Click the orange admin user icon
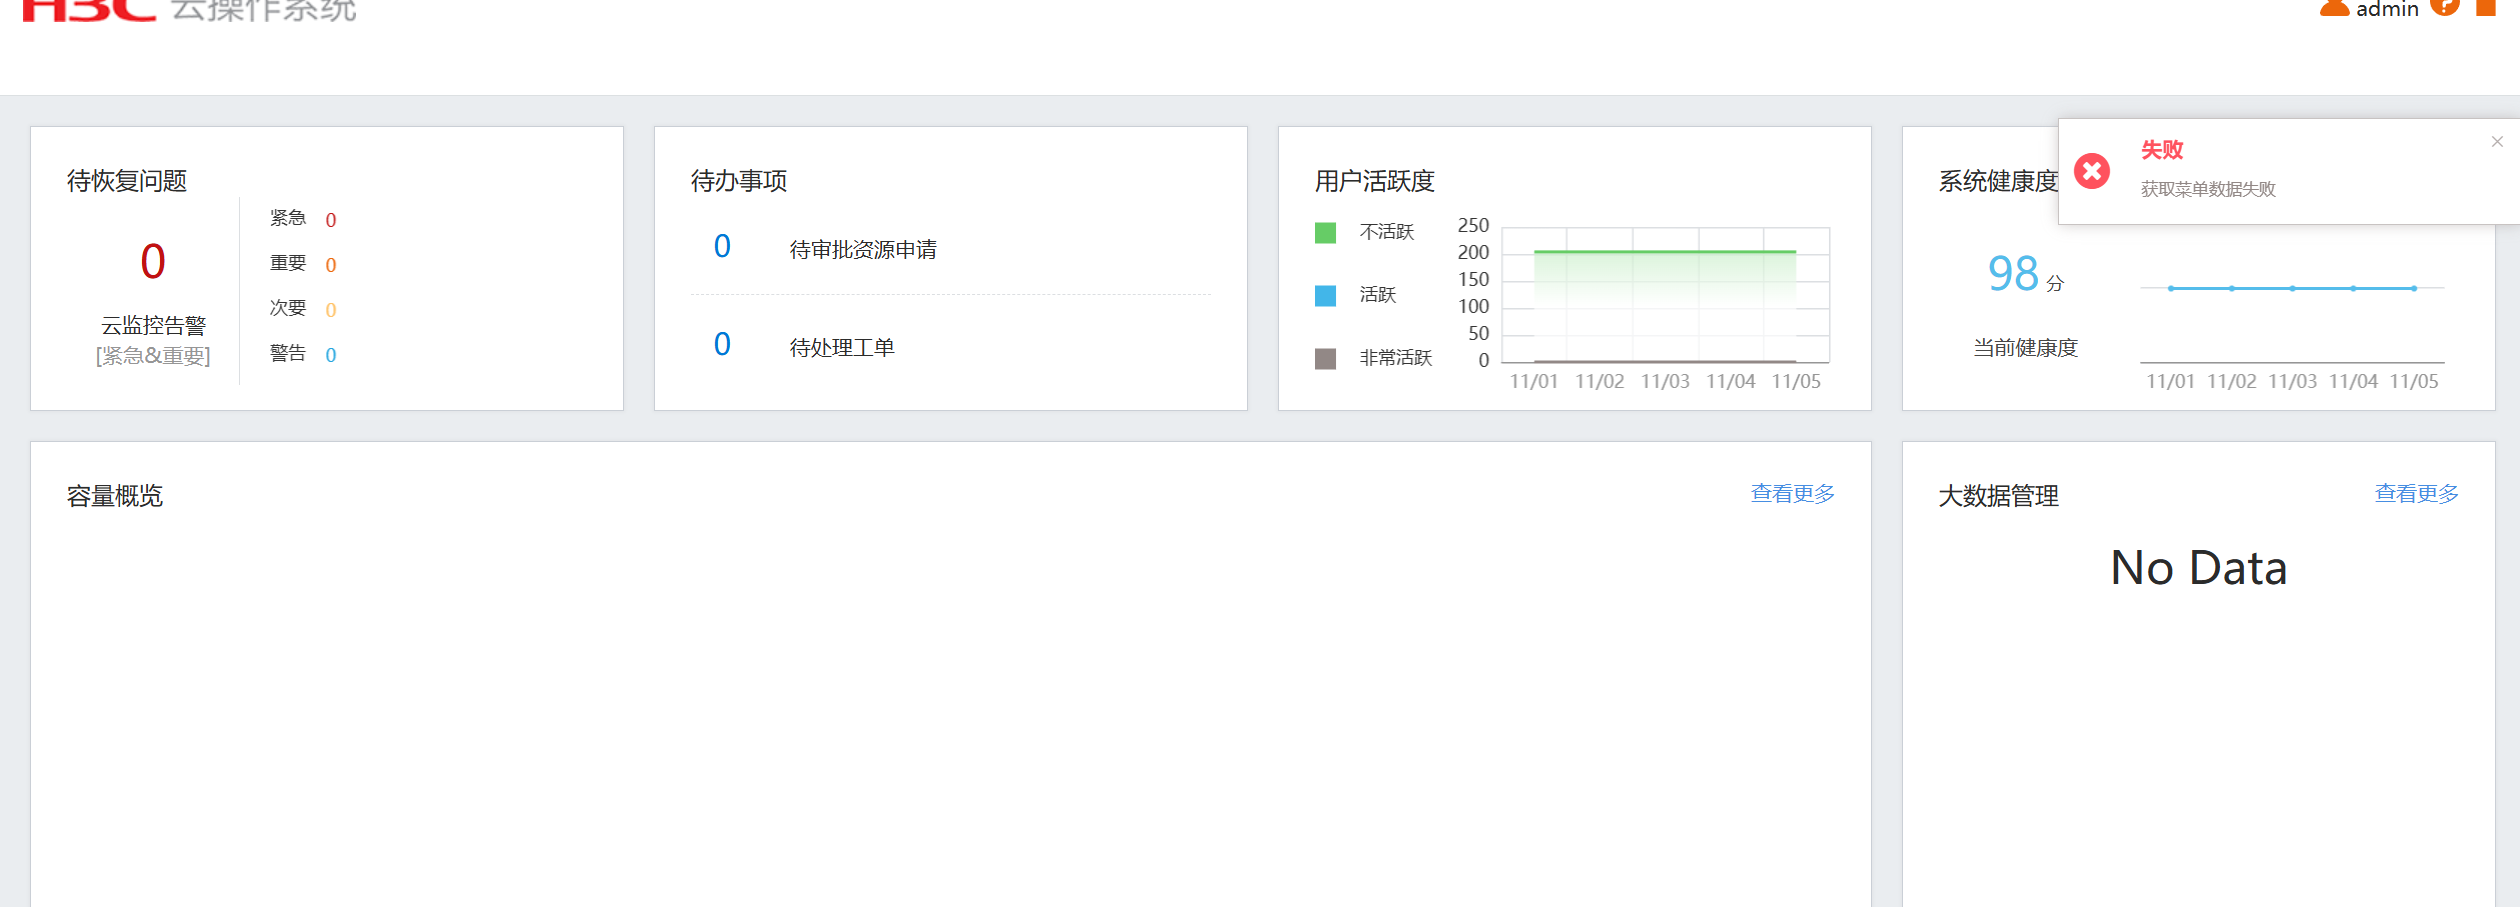 (2334, 8)
